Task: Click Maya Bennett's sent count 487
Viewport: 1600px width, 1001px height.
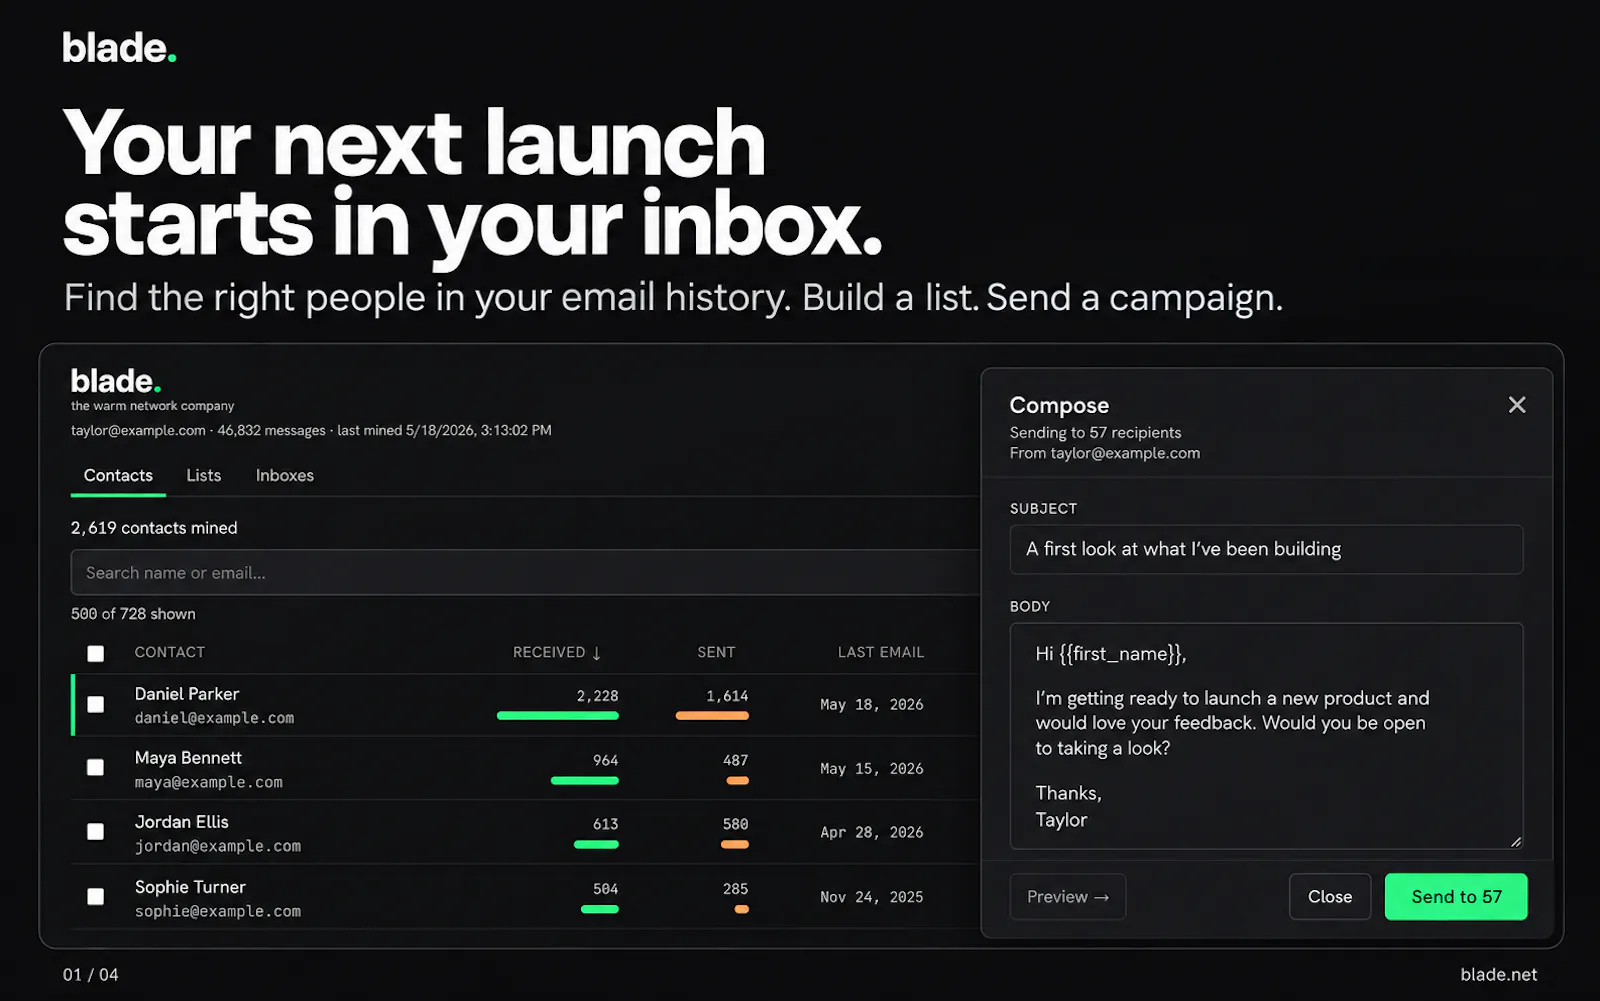Action: 735,761
